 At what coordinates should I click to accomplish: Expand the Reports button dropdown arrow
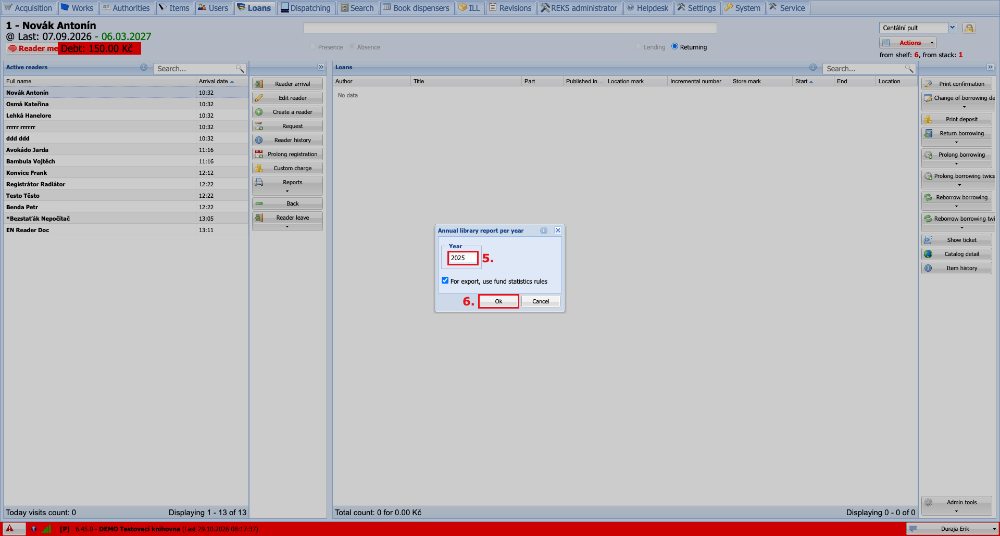pyautogui.click(x=287, y=191)
